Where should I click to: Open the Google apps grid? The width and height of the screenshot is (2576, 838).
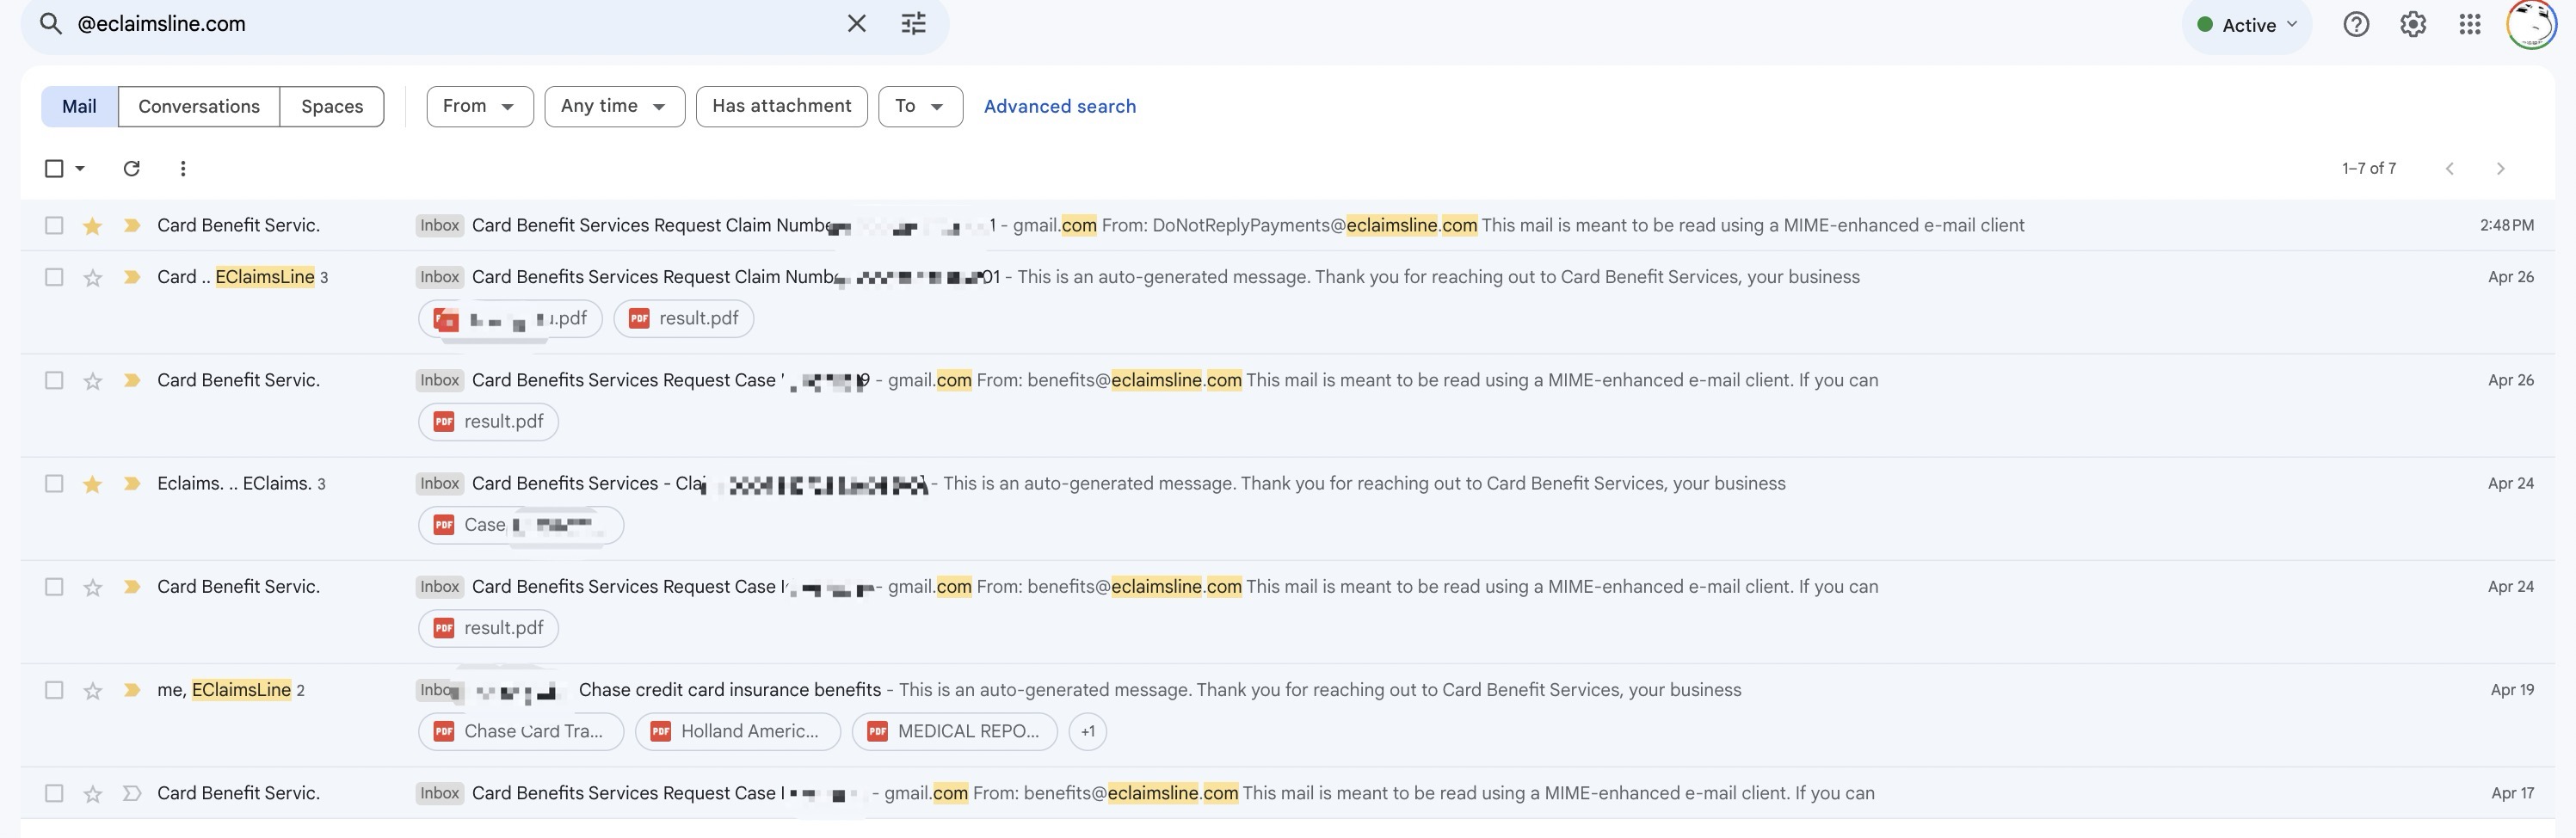[x=2469, y=24]
